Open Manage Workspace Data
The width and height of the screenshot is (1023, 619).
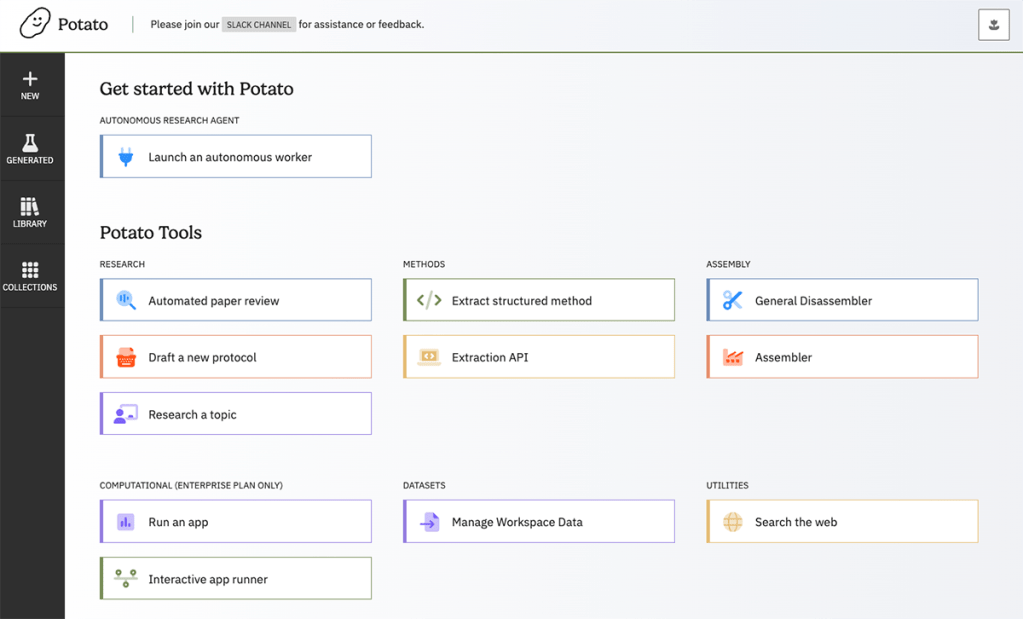click(539, 522)
